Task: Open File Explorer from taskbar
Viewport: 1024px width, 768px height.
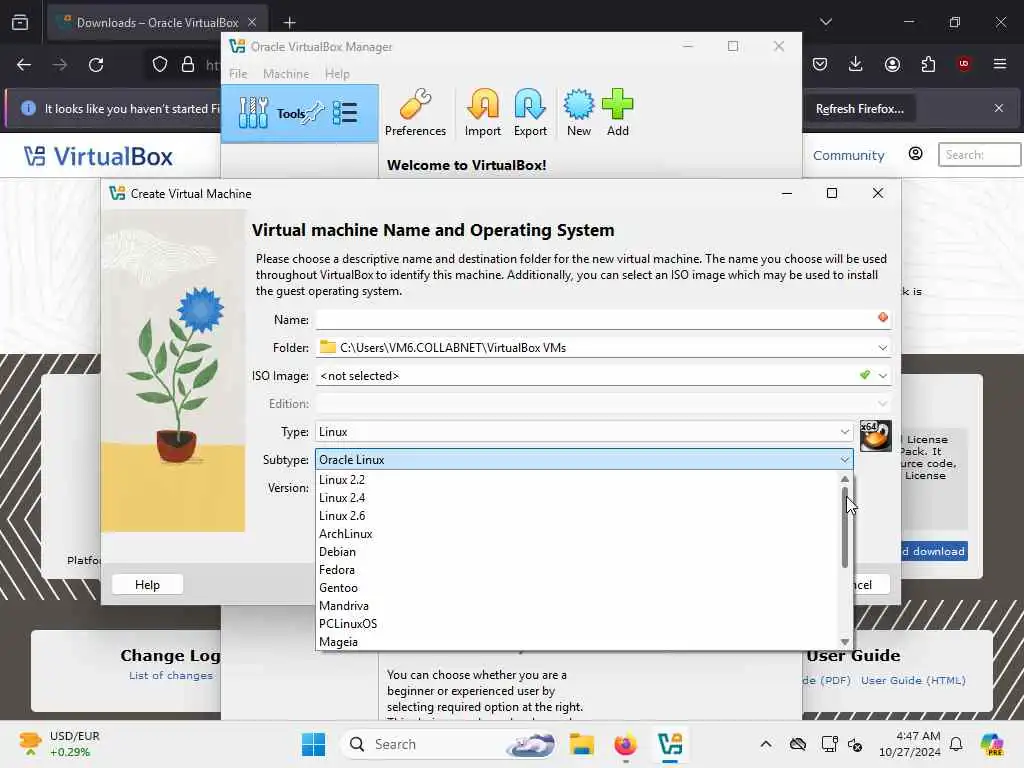Action: (581, 744)
